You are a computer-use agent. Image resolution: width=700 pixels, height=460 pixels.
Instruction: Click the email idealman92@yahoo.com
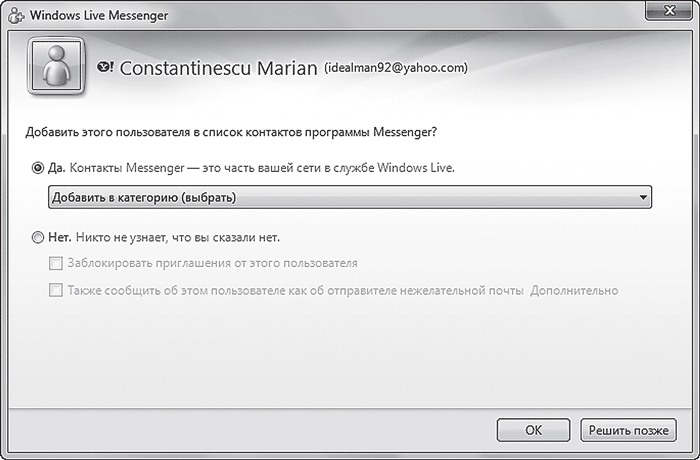[396, 68]
